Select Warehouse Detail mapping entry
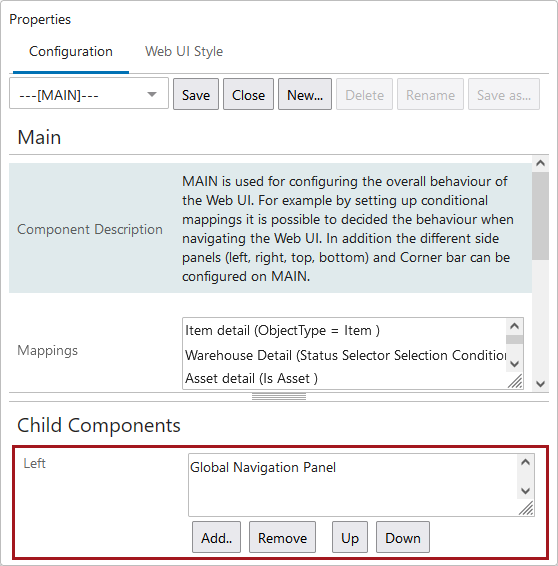Screen dimensions: 558x566 345,355
